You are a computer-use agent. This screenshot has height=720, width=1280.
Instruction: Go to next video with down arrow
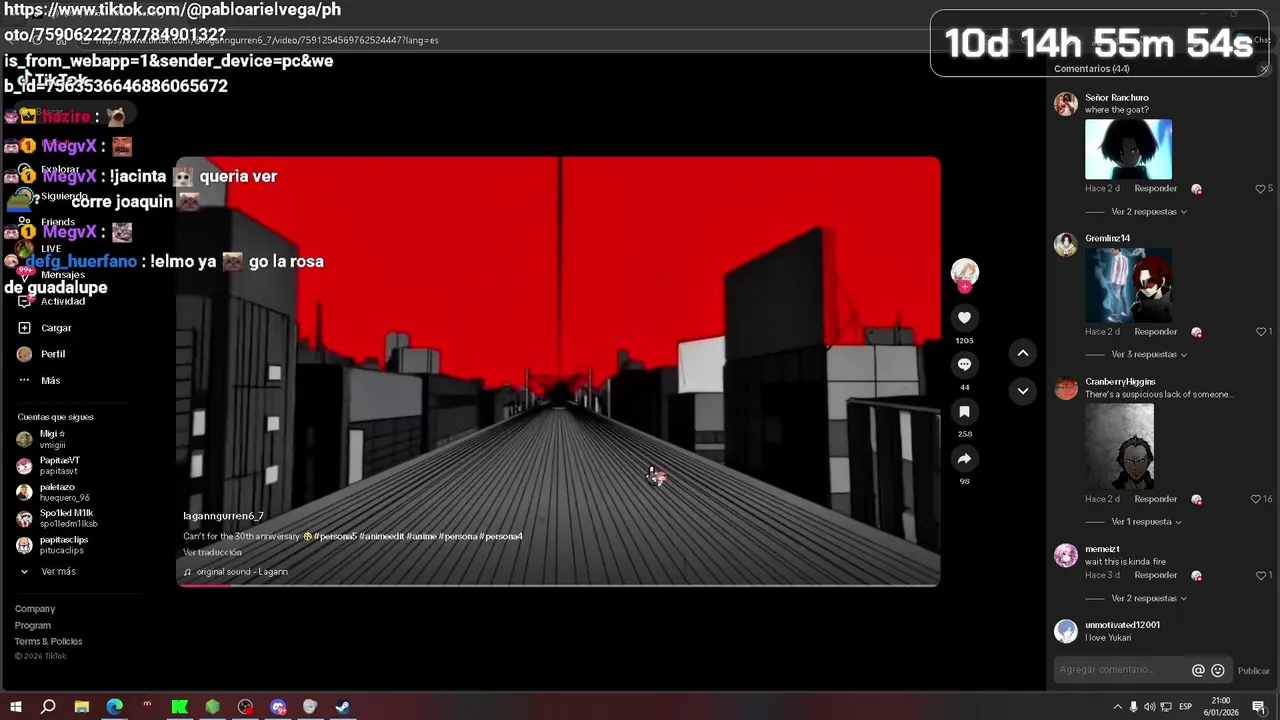1022,391
